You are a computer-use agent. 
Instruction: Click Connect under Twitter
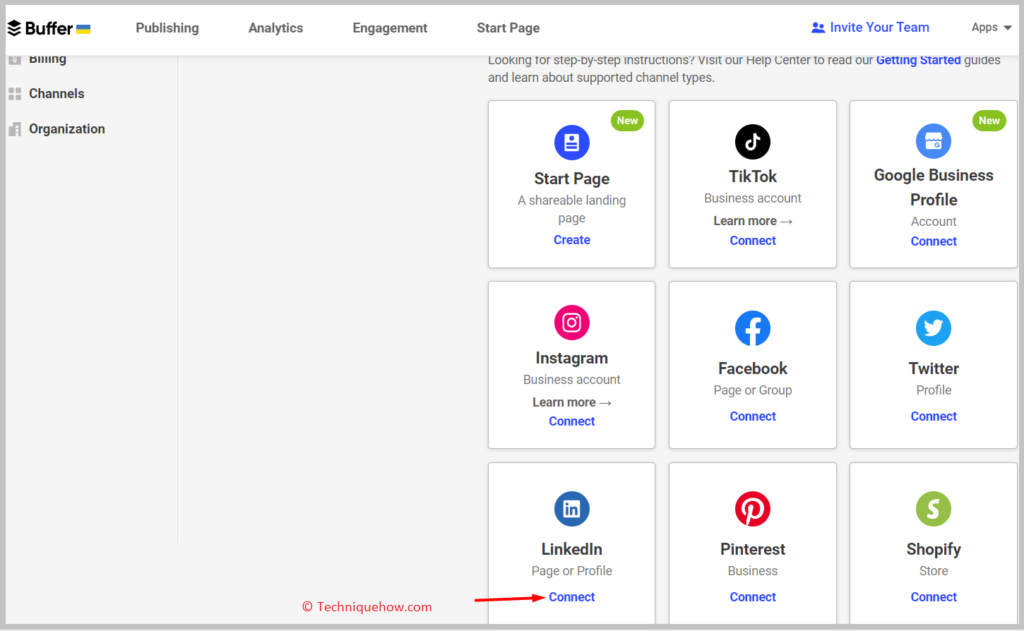tap(933, 416)
